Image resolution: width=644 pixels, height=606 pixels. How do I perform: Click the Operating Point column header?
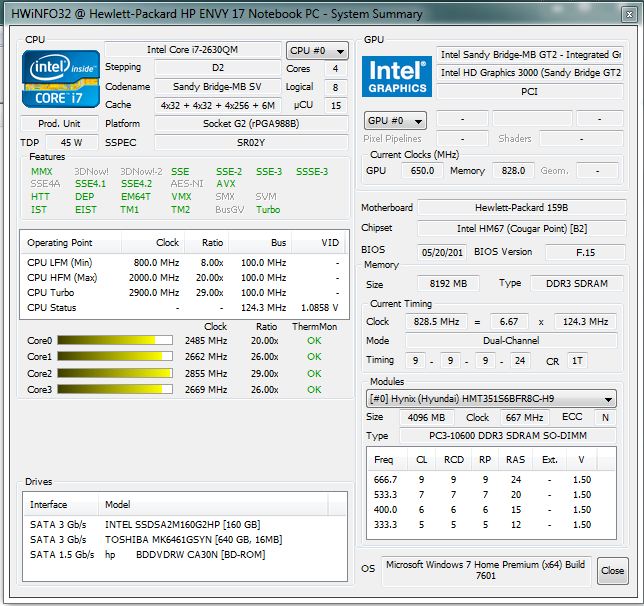tap(71, 242)
